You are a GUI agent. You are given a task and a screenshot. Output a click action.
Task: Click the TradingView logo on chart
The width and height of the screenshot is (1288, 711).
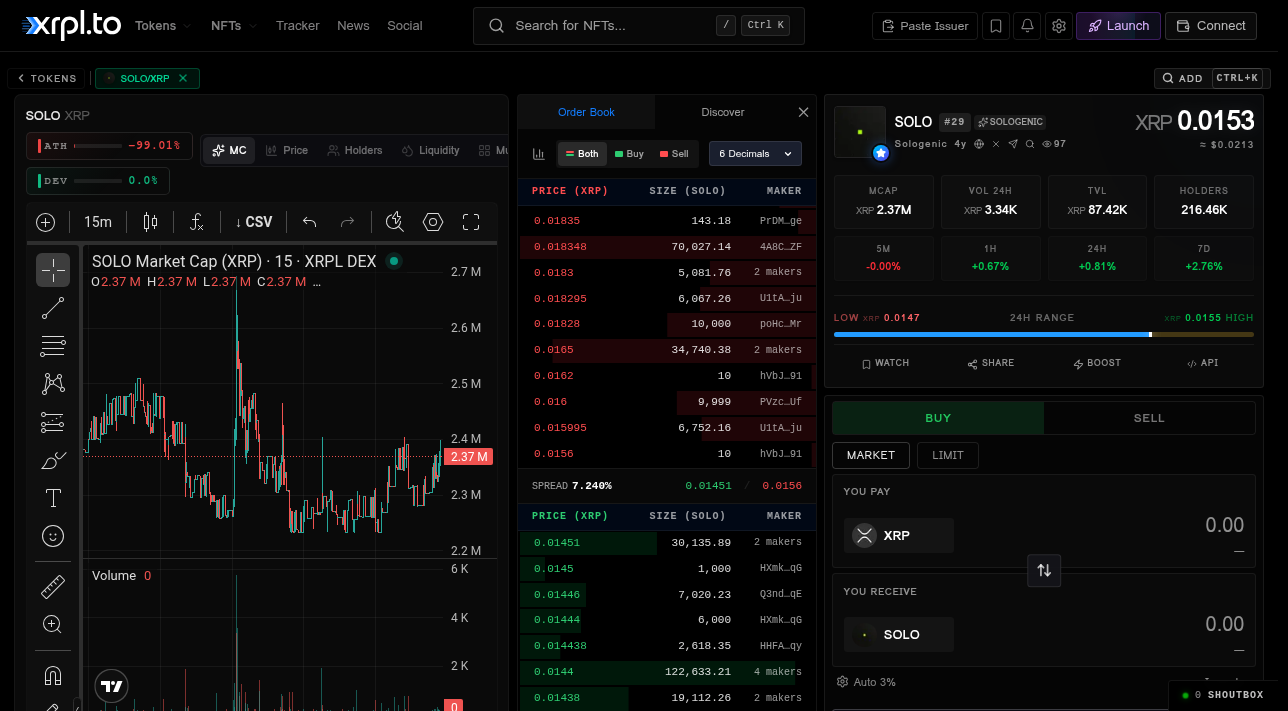point(112,686)
